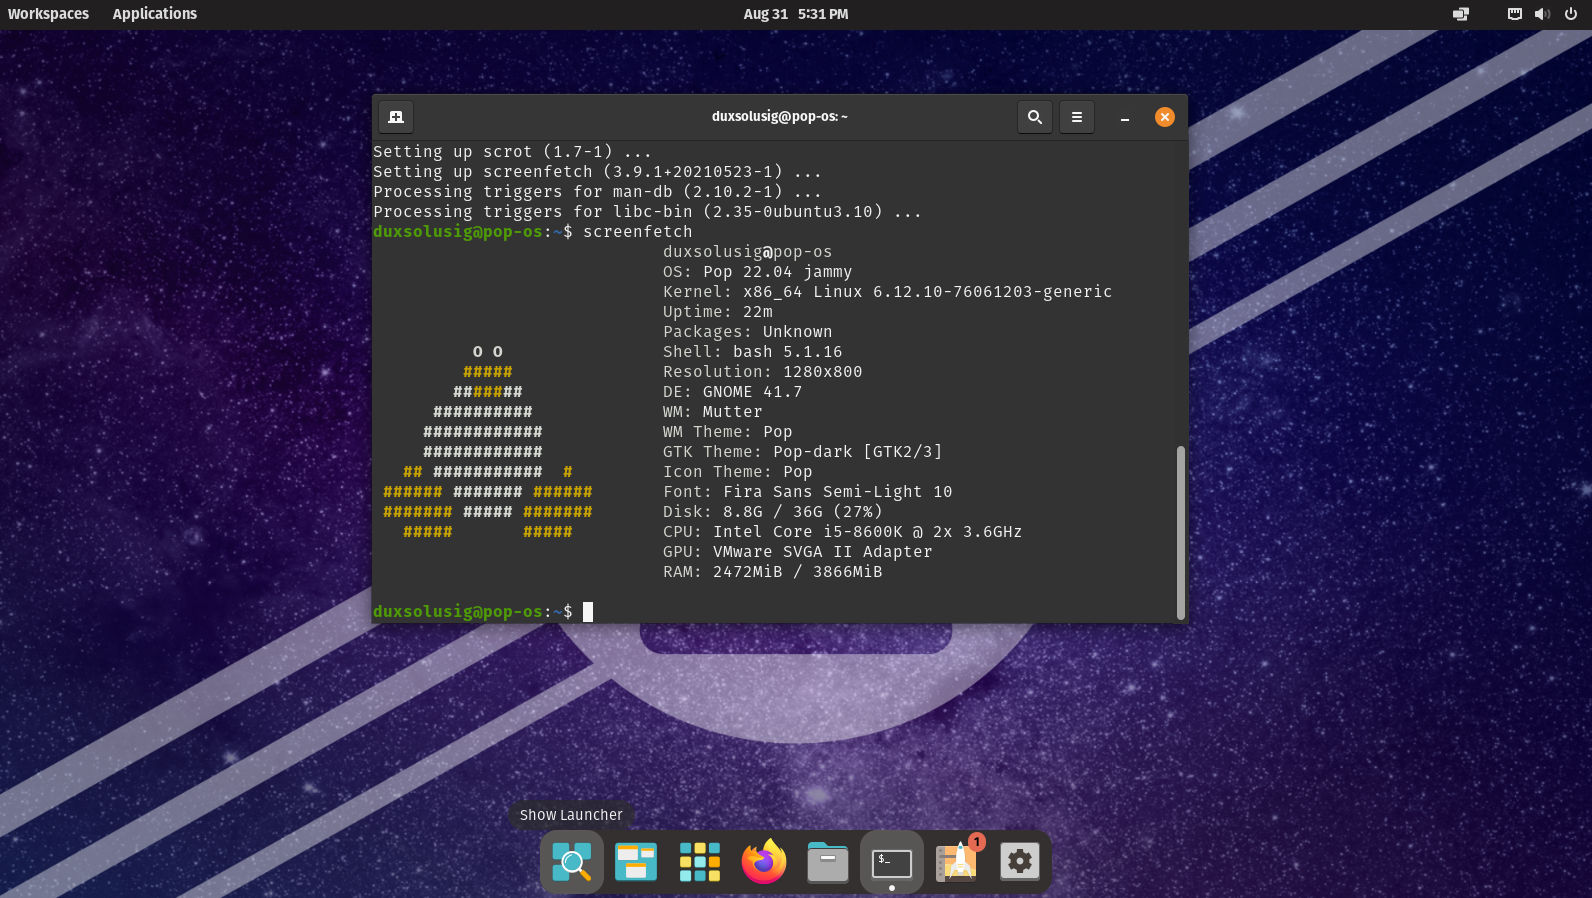The width and height of the screenshot is (1592, 898).
Task: Open Settings gear in the dock
Action: (x=1020, y=862)
